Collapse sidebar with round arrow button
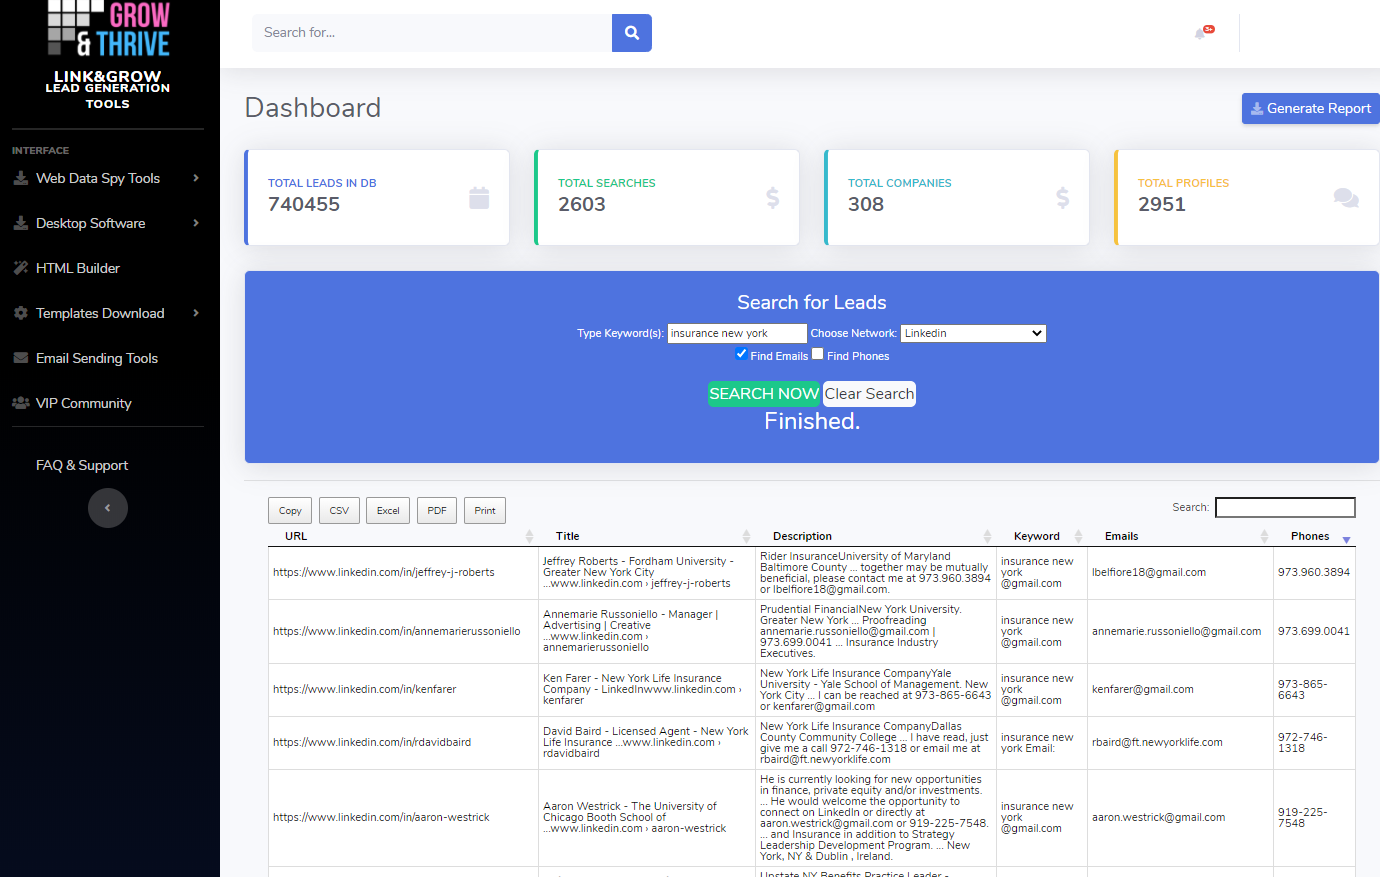Viewport: 1380px width, 877px height. click(x=108, y=508)
